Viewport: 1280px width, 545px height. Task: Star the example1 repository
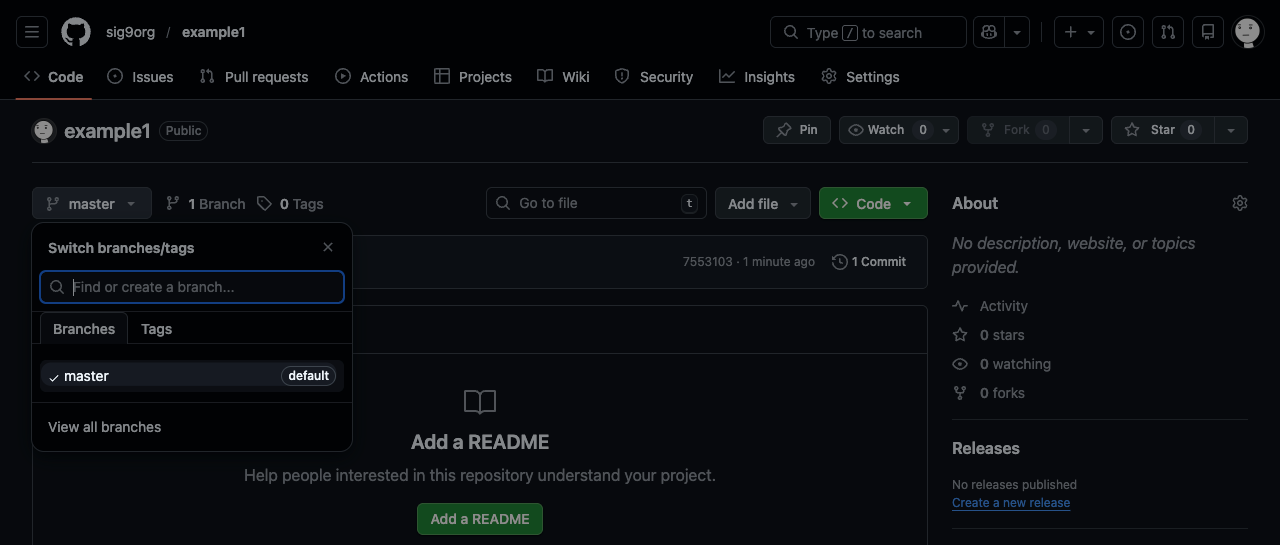pyautogui.click(x=1162, y=130)
